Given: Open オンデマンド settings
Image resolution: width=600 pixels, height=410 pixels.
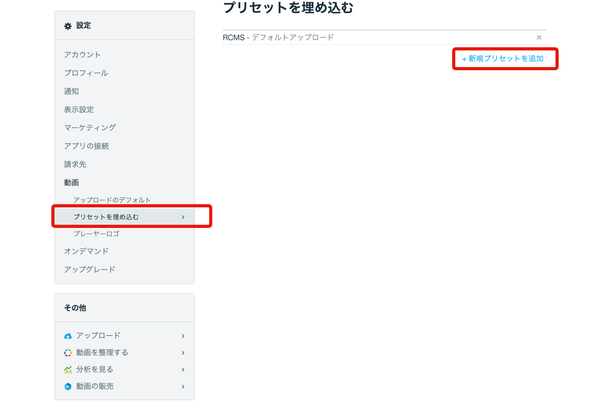Looking at the screenshot, I should [x=86, y=251].
